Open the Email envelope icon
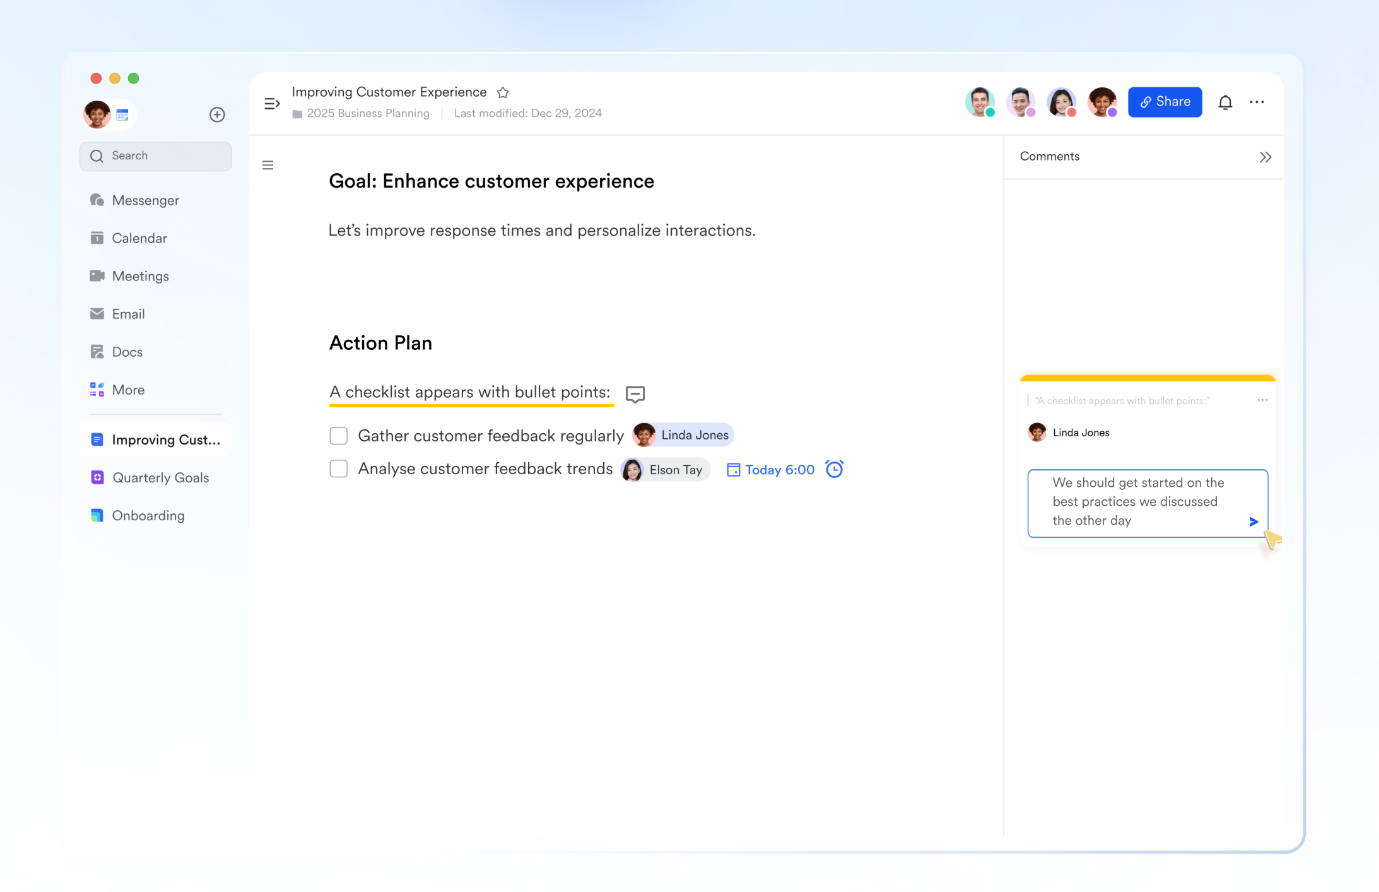The width and height of the screenshot is (1379, 892). (97, 314)
